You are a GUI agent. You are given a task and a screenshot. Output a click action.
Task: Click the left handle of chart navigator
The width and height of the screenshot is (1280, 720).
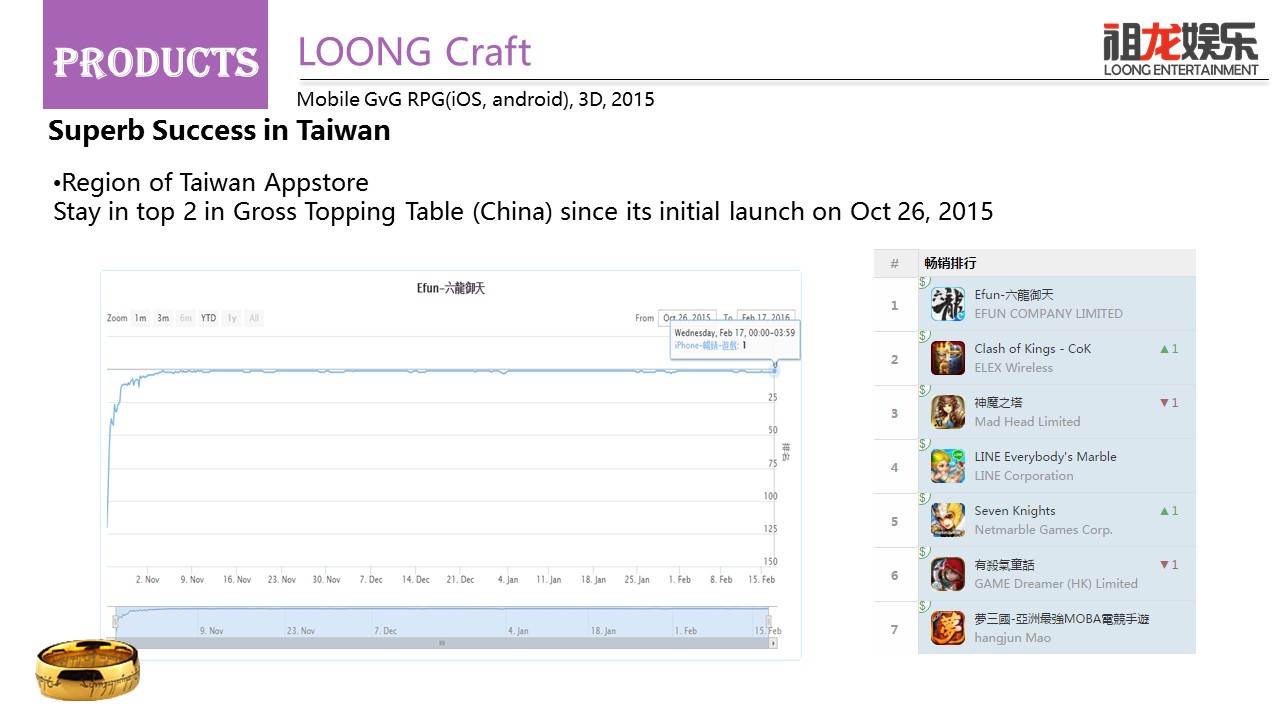(x=115, y=621)
